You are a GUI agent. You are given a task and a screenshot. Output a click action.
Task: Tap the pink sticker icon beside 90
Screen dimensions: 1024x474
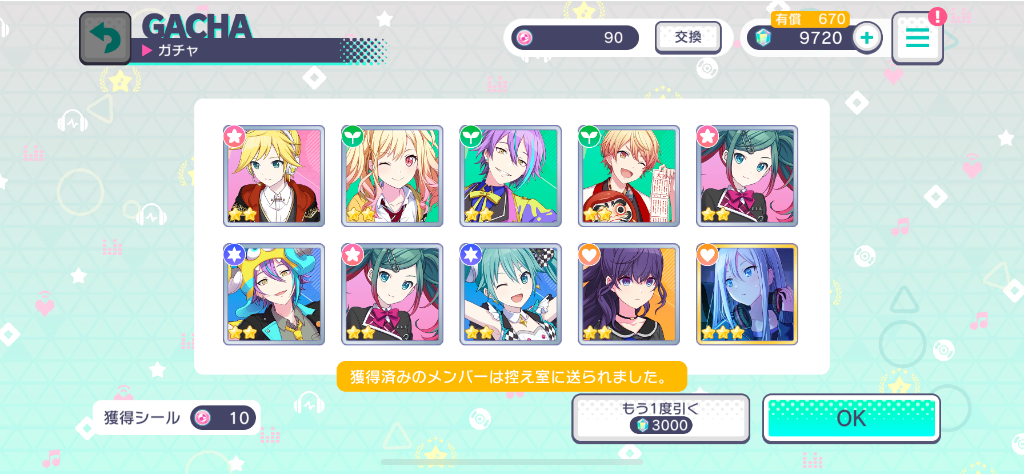pos(525,38)
